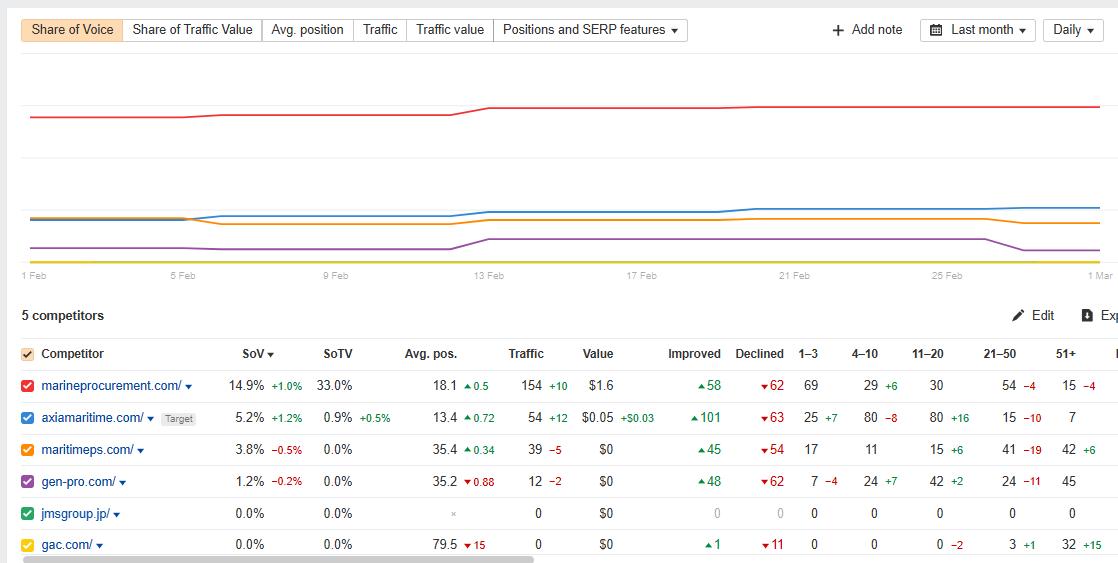Click the Add note plus icon
Screen dimensions: 1118x563
click(x=838, y=30)
